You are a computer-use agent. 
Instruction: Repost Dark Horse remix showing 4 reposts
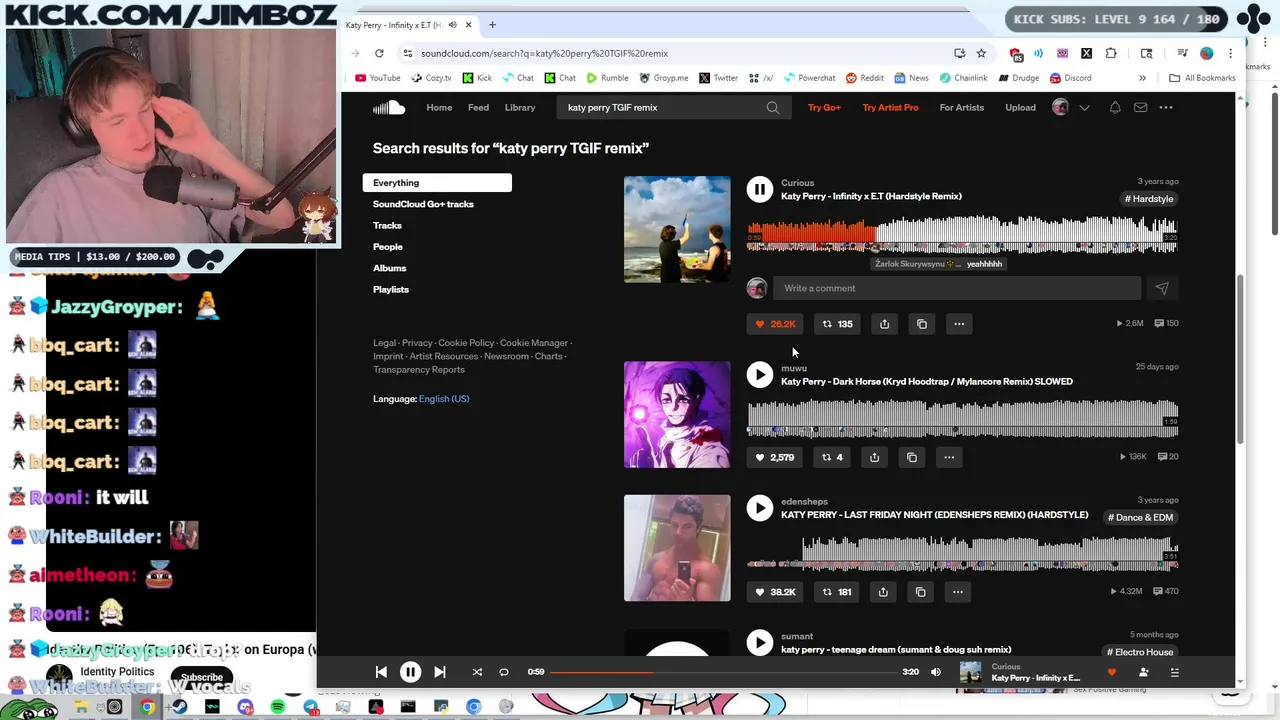point(832,457)
